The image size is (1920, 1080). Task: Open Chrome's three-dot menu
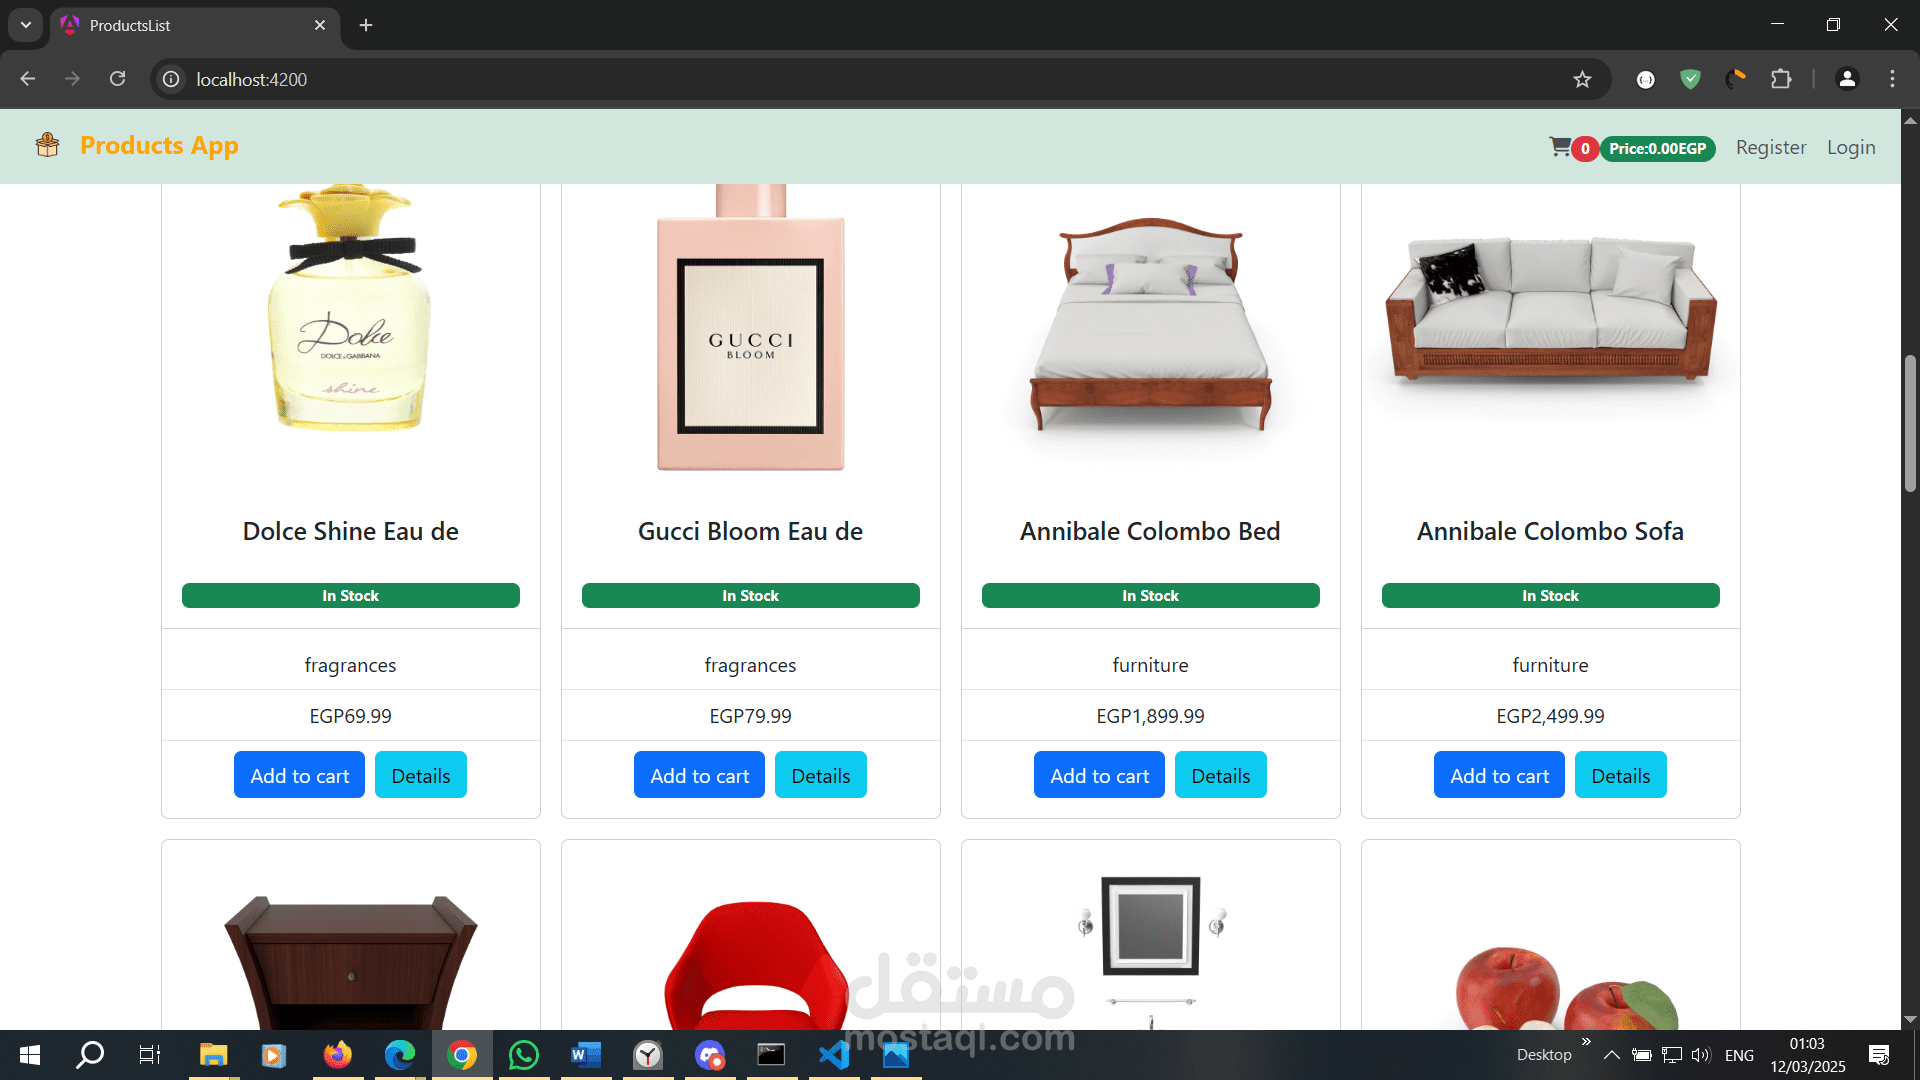click(x=1892, y=79)
